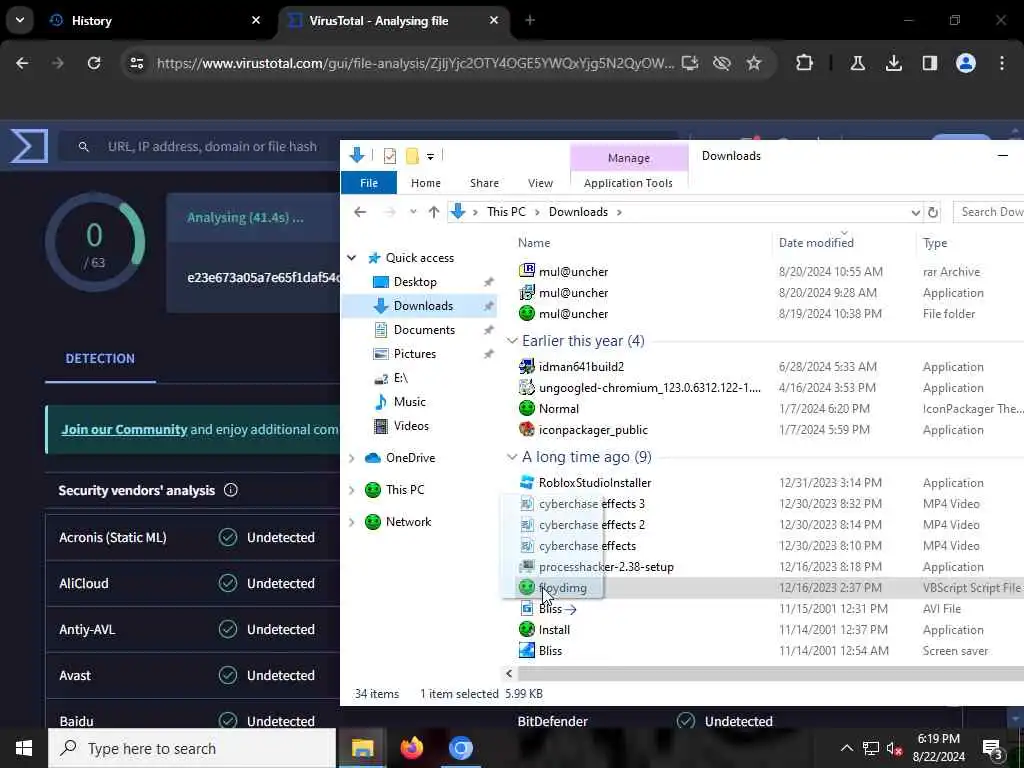
Task: Go up one folder level in Explorer
Action: pos(434,212)
